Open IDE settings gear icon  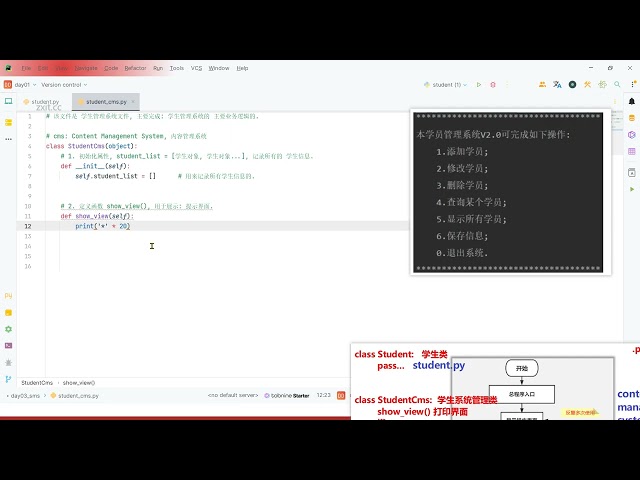point(602,84)
